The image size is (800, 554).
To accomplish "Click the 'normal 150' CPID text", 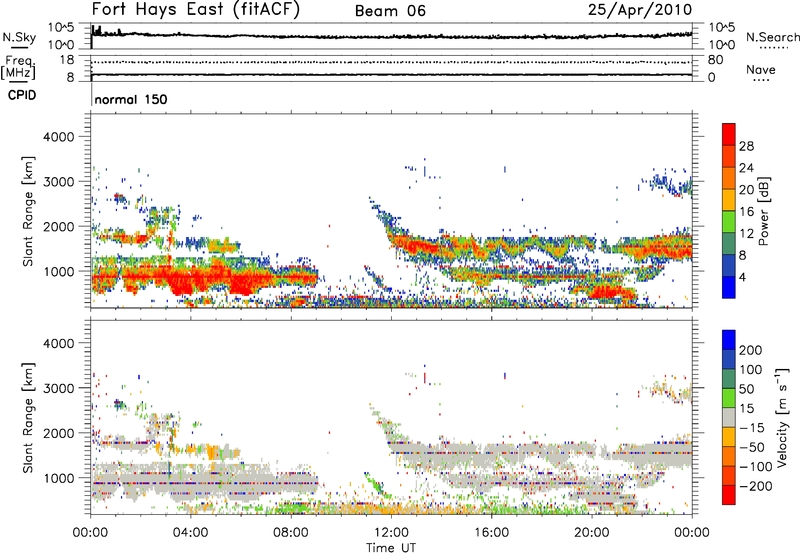I will (131, 99).
